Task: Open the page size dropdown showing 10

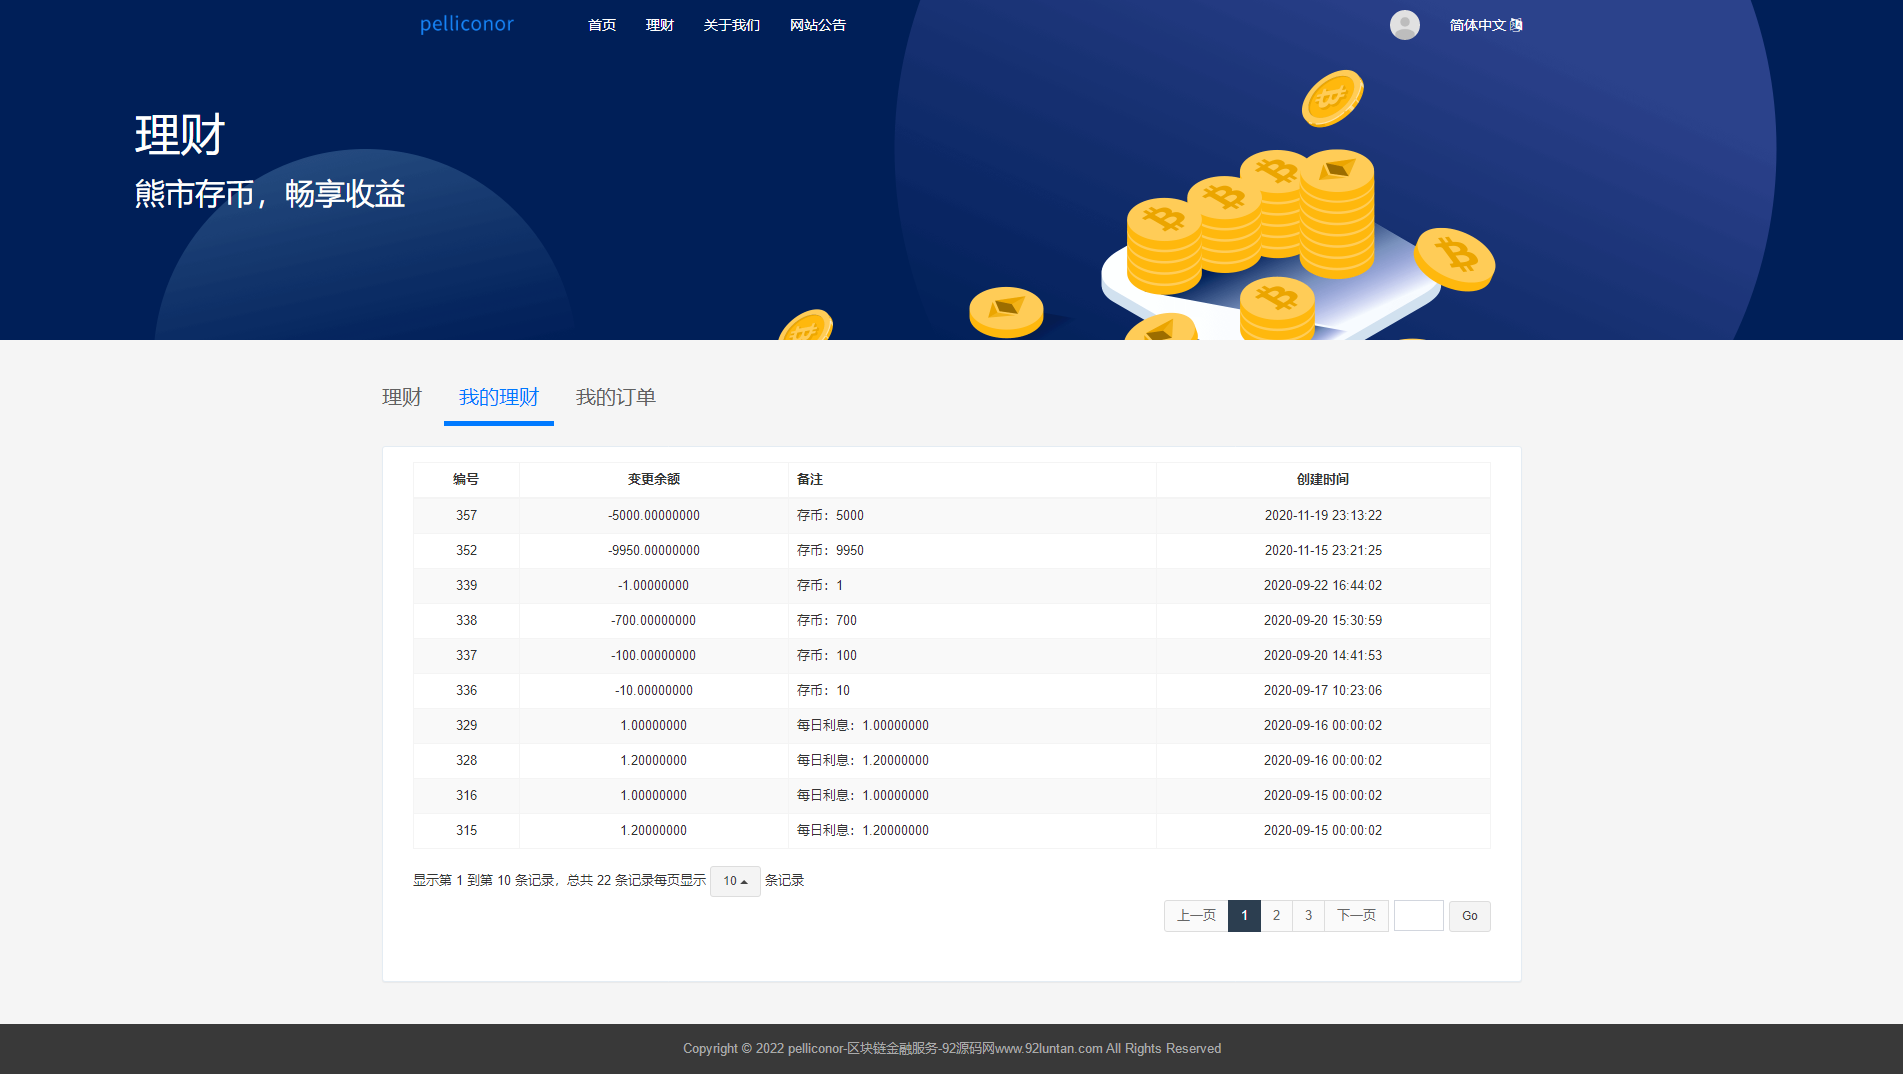Action: 735,881
